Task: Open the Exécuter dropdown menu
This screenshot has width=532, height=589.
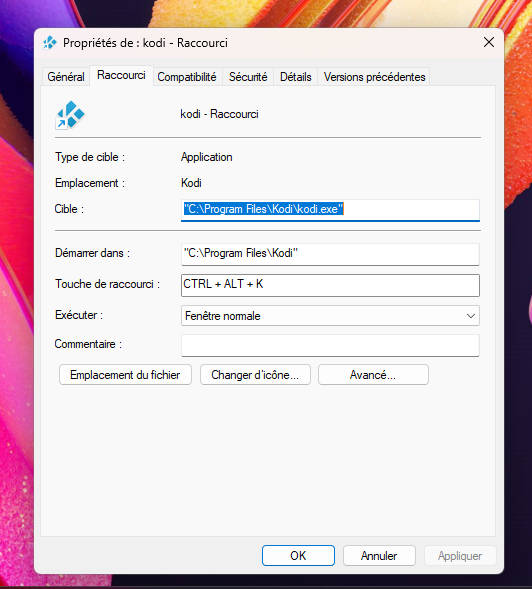Action: [330, 316]
